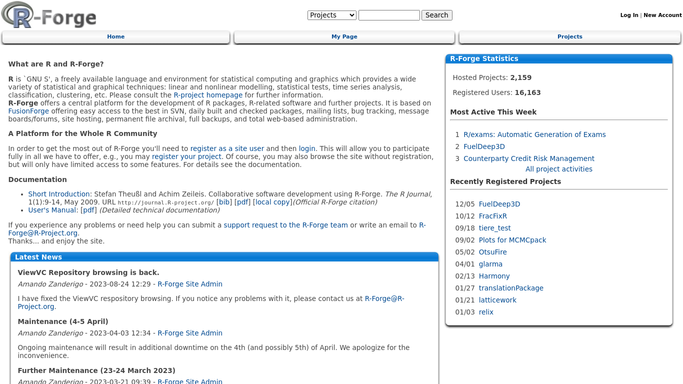Open the User's Manual pdf link
683x384 pixels.
coord(89,210)
